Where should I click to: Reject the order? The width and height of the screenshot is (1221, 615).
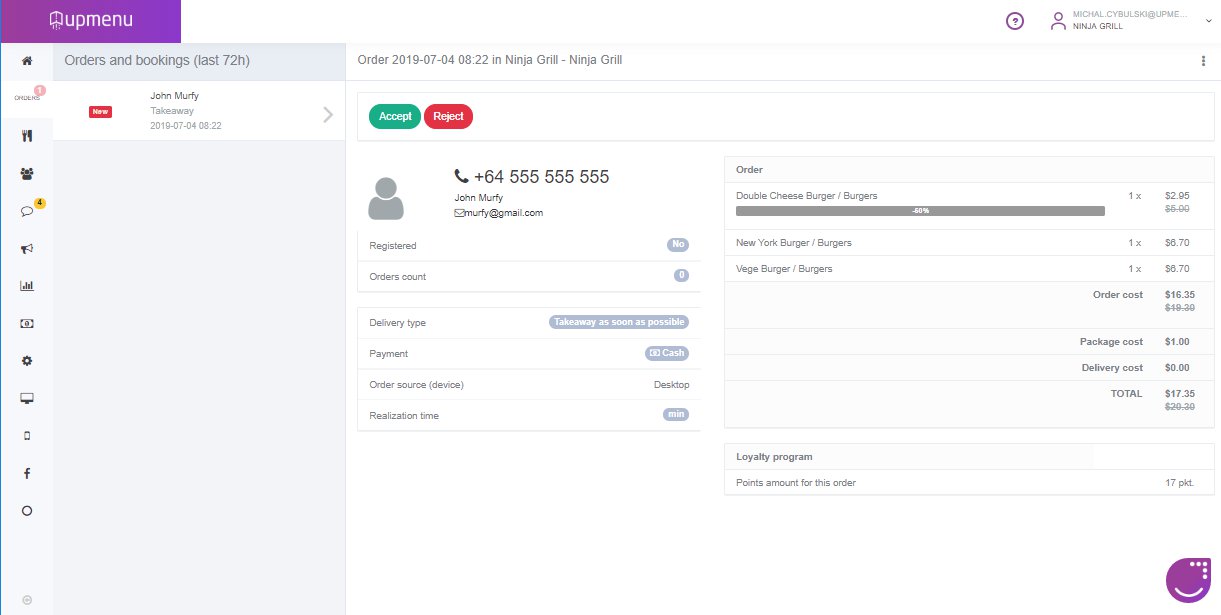[x=448, y=116]
